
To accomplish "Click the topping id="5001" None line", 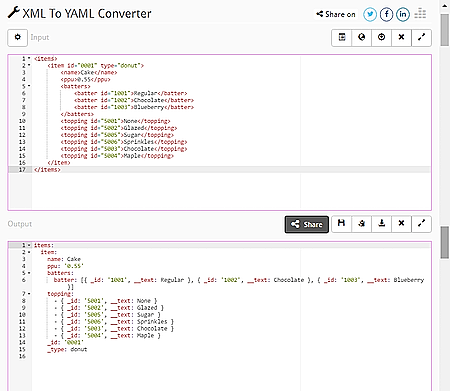I will pyautogui.click(x=115, y=121).
